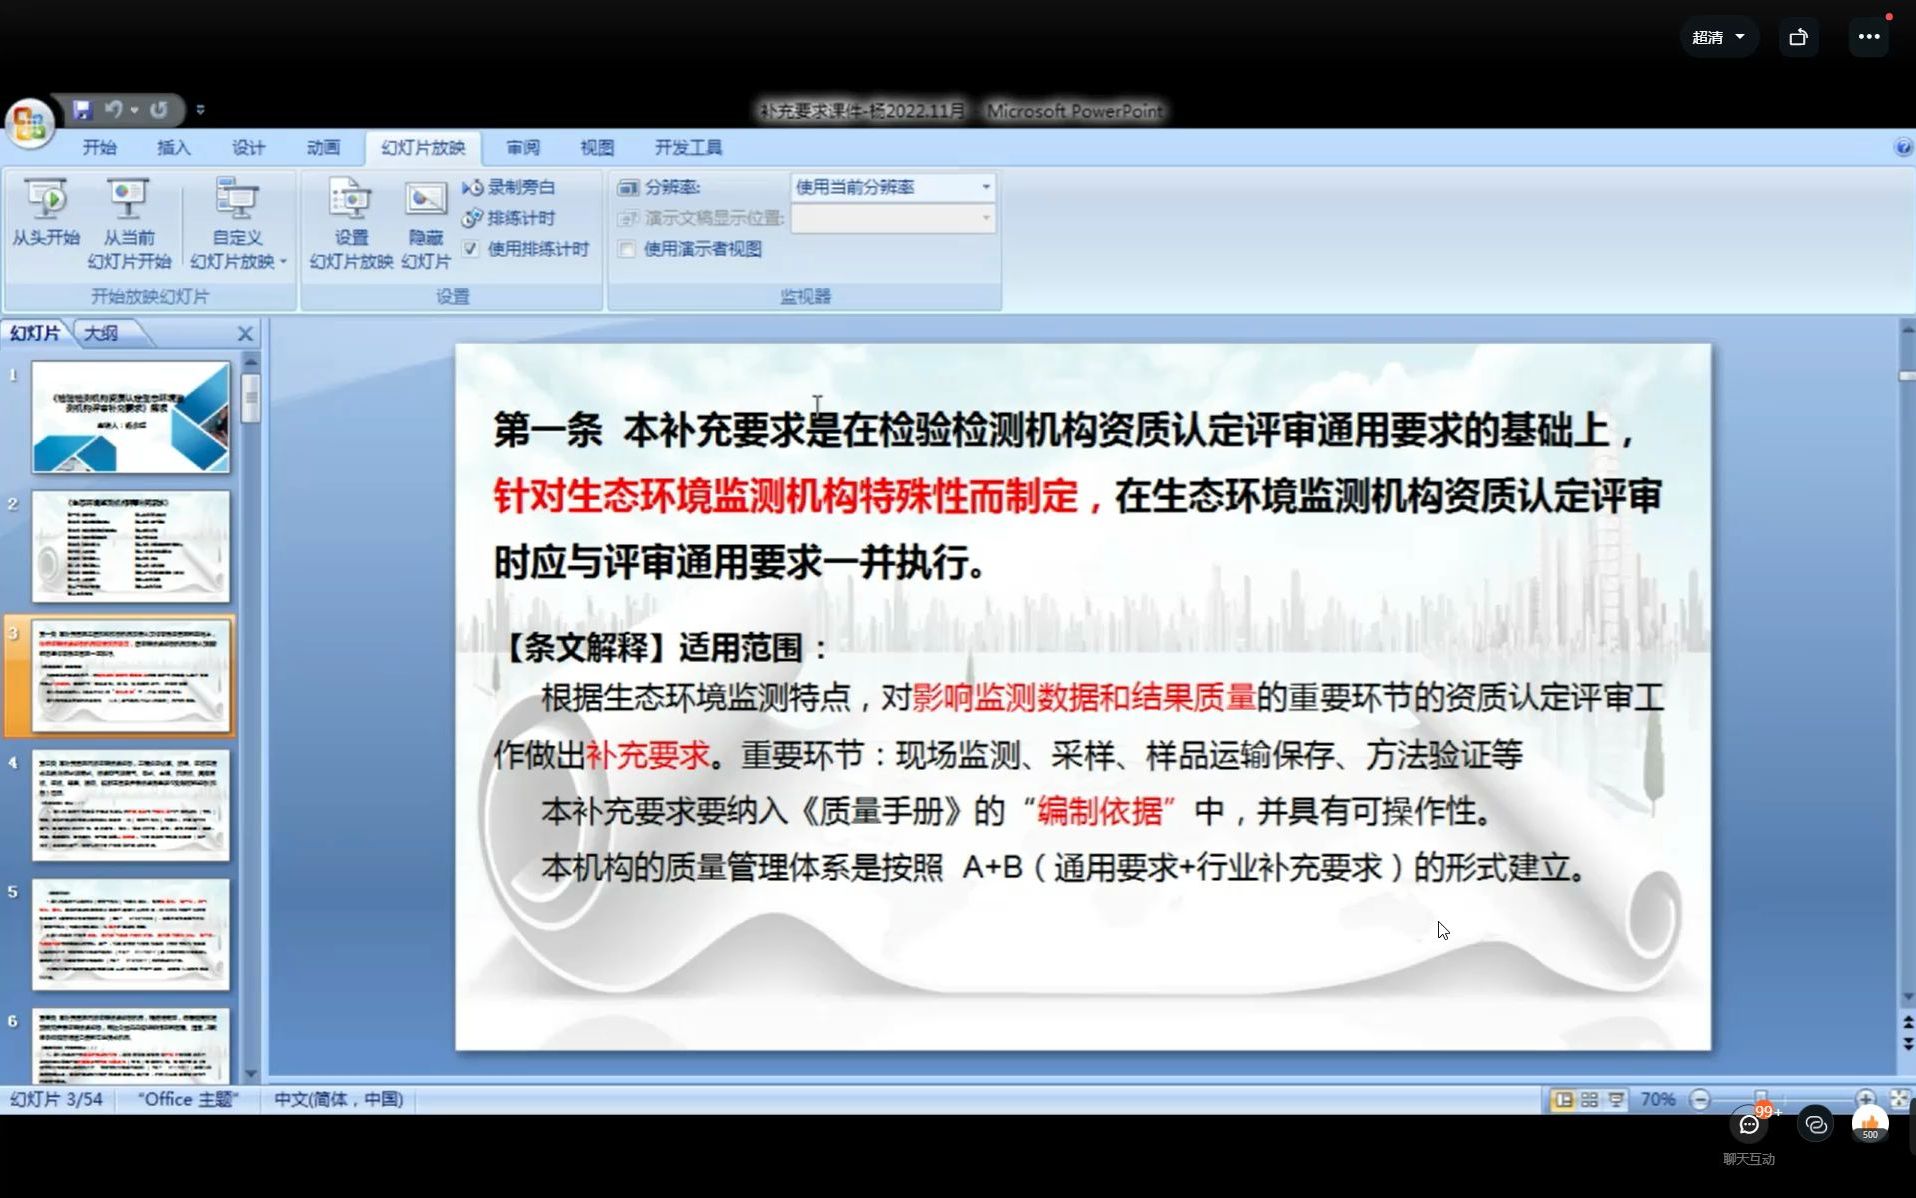Open the more options ellipsis button

[x=1868, y=37]
